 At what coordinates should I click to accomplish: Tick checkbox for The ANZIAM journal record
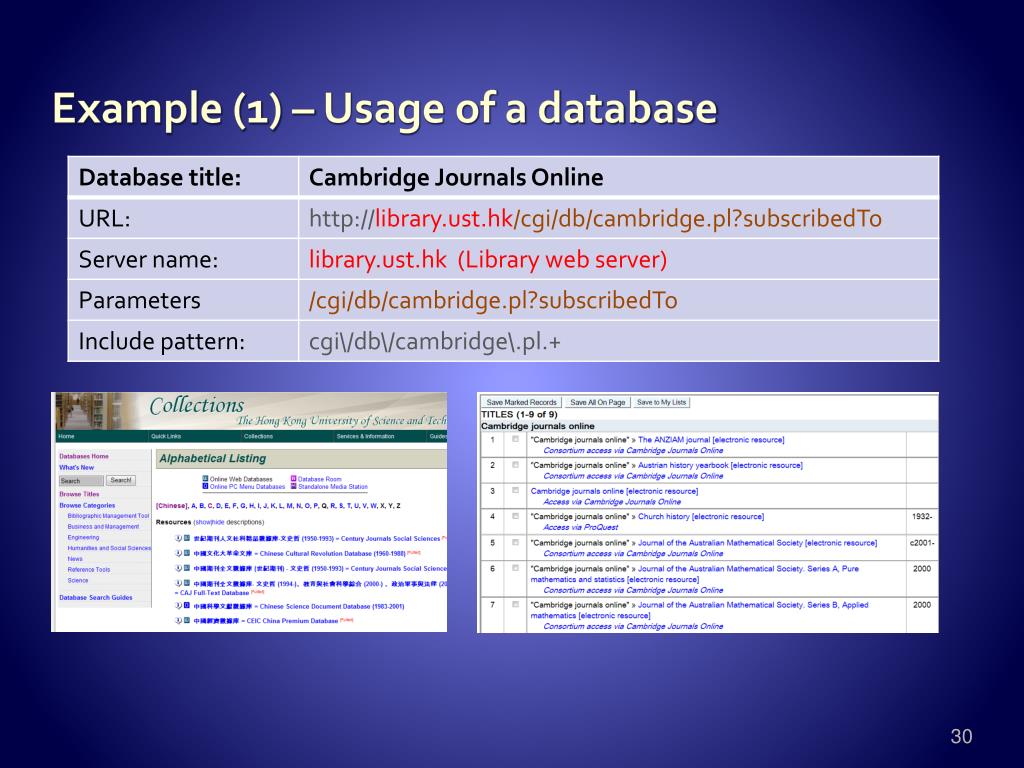515,440
